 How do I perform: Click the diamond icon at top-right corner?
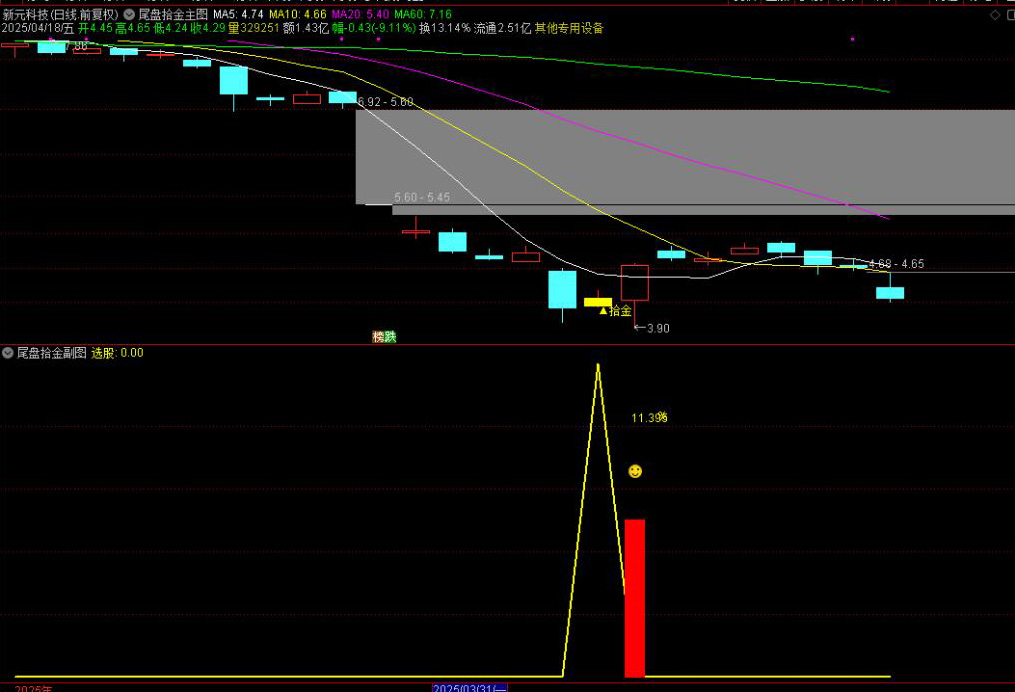click(994, 15)
